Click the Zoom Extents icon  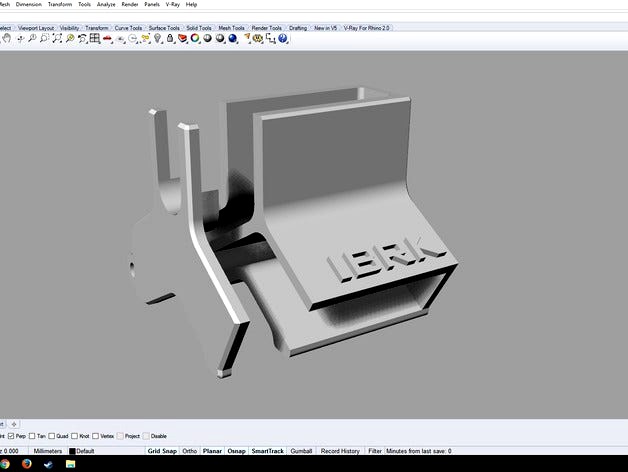coord(57,38)
